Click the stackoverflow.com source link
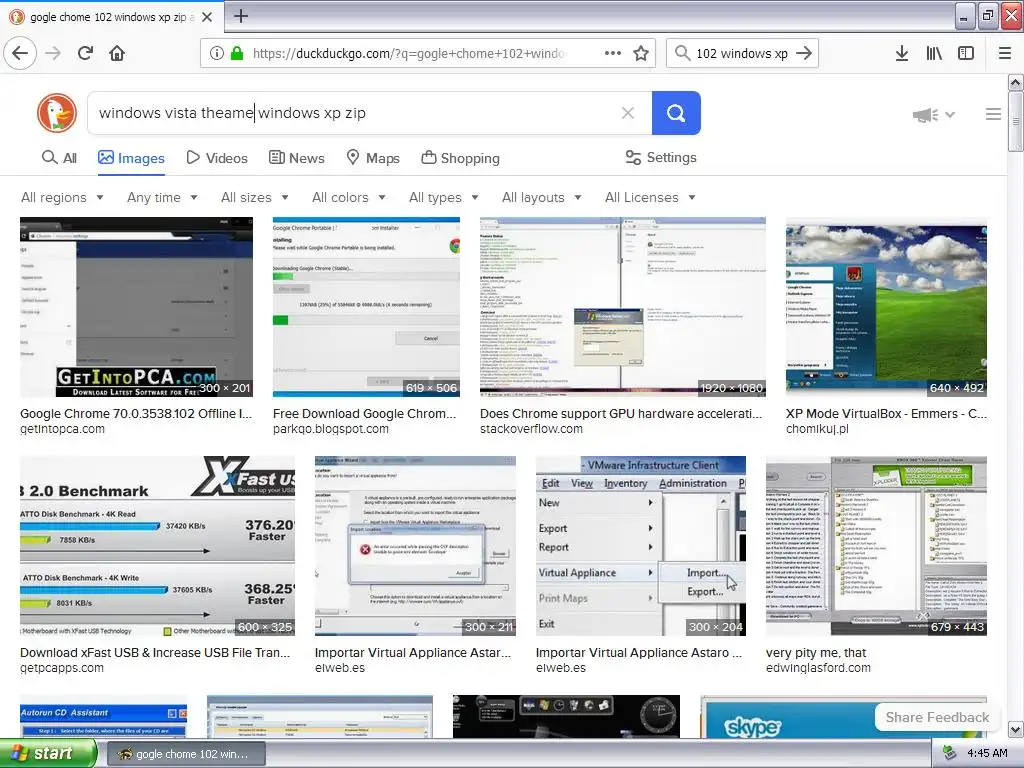 click(x=531, y=429)
